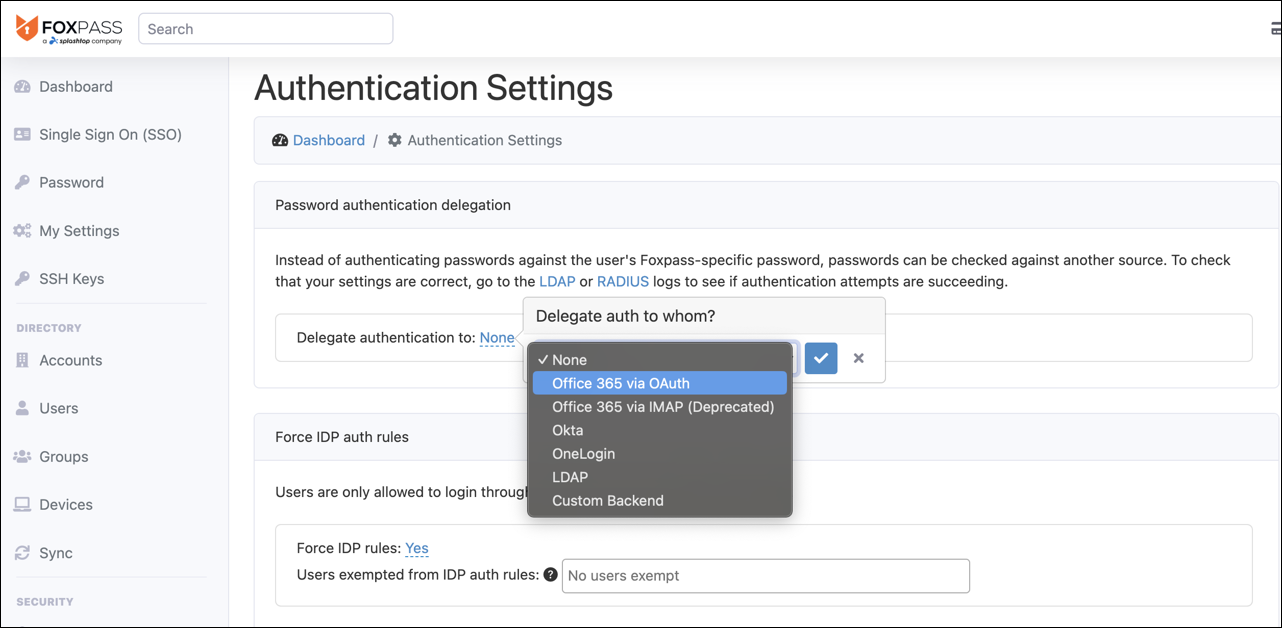Image resolution: width=1282 pixels, height=628 pixels.
Task: Click the breadcrumb settings gear icon
Action: (395, 141)
